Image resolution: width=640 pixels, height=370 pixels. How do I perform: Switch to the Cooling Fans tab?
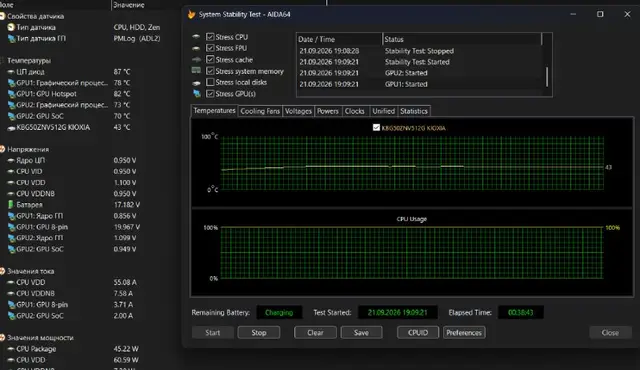[x=260, y=111]
